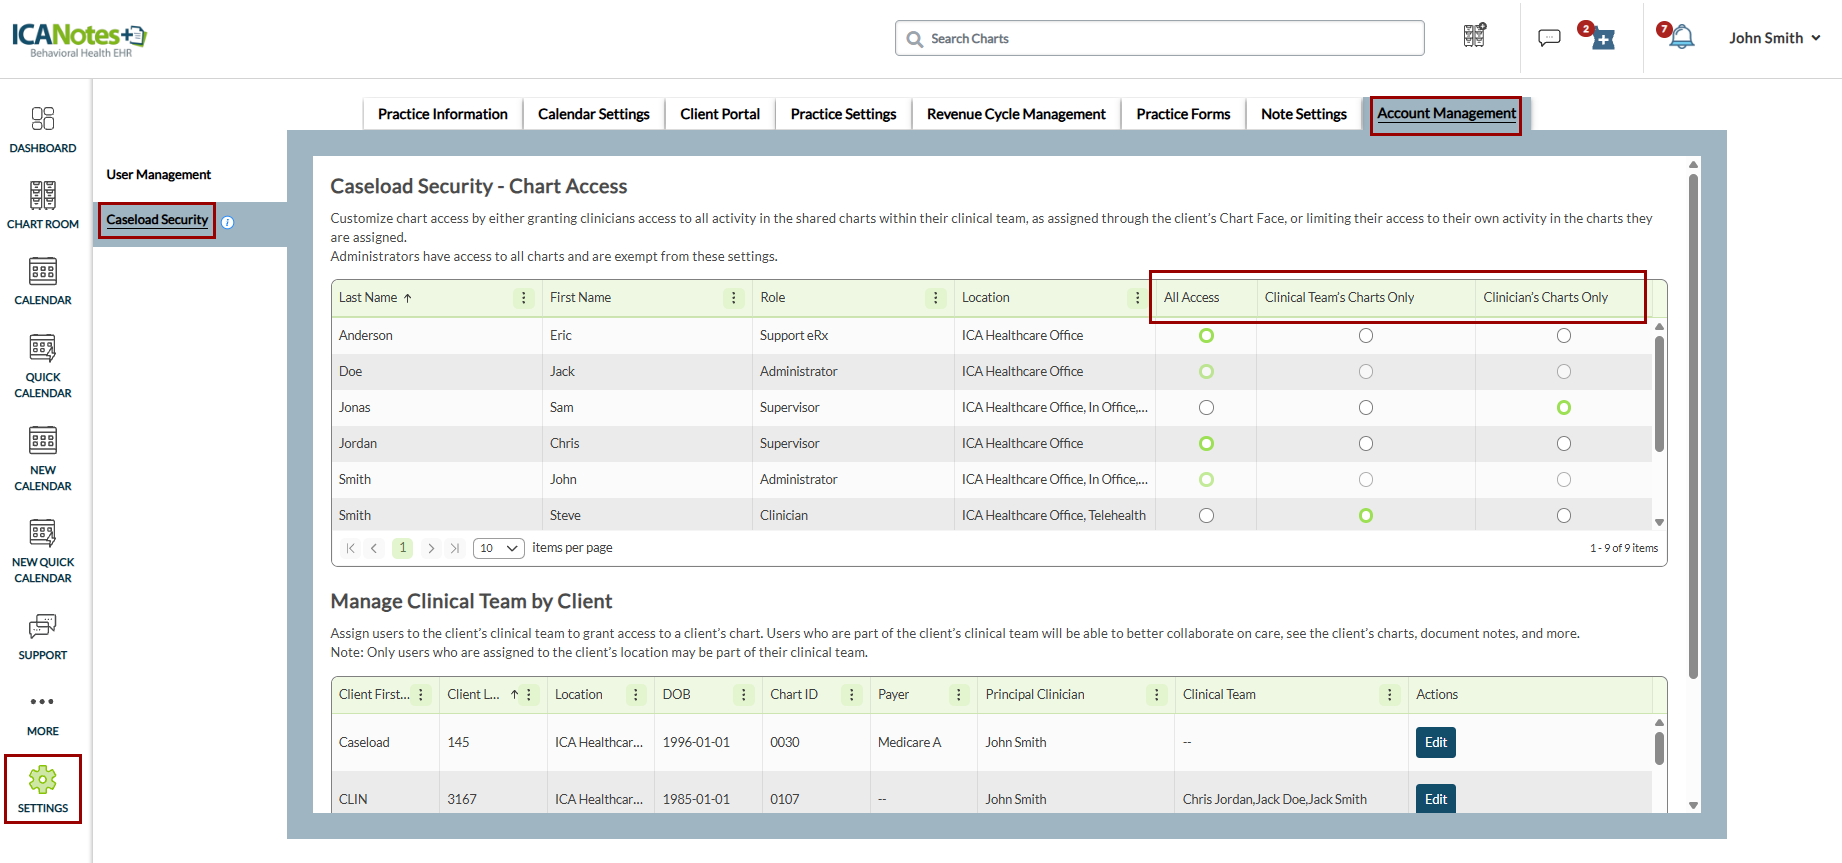Open the Revenue Cycle Management tab
This screenshot has width=1842, height=863.
[1016, 114]
